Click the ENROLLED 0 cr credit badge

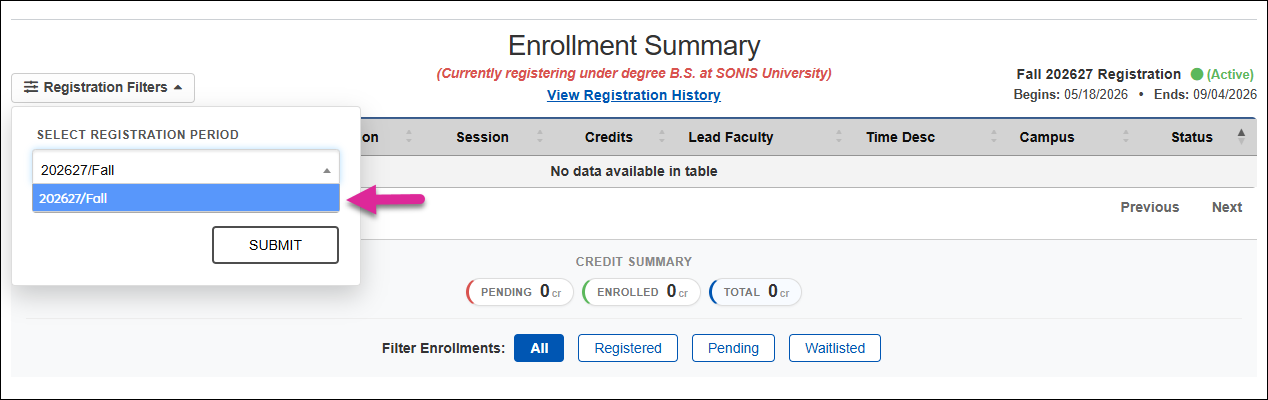[x=640, y=292]
